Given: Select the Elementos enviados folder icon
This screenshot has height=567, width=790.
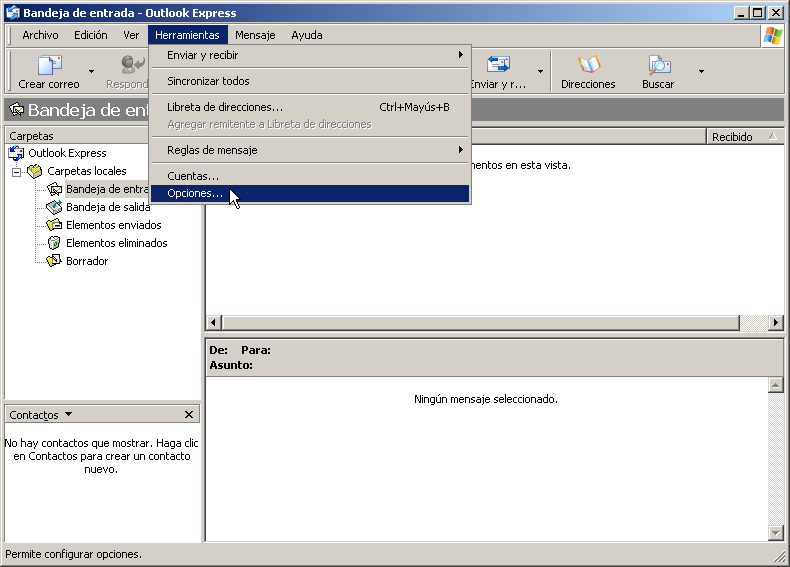Looking at the screenshot, I should pyautogui.click(x=54, y=225).
